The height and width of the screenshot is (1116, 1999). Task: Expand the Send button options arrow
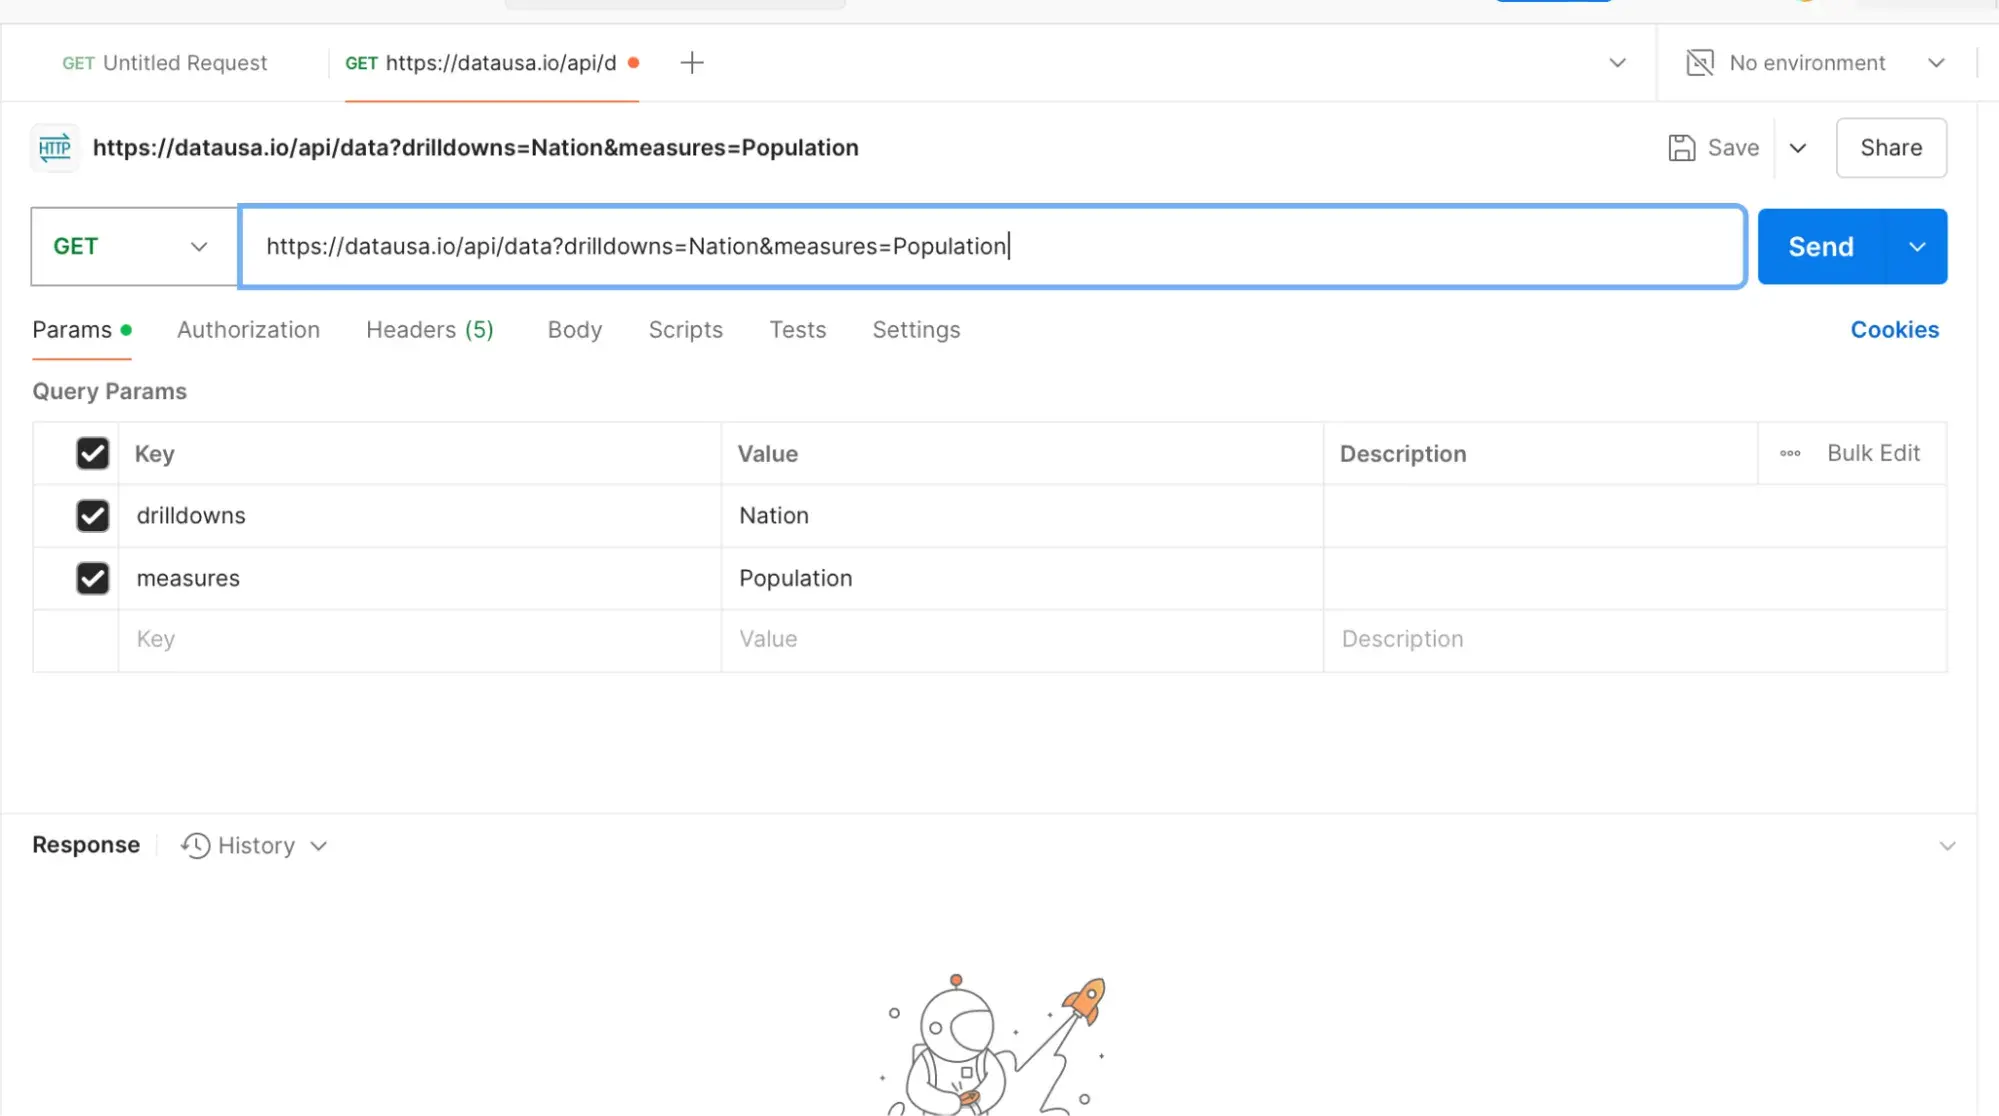[x=1916, y=247]
